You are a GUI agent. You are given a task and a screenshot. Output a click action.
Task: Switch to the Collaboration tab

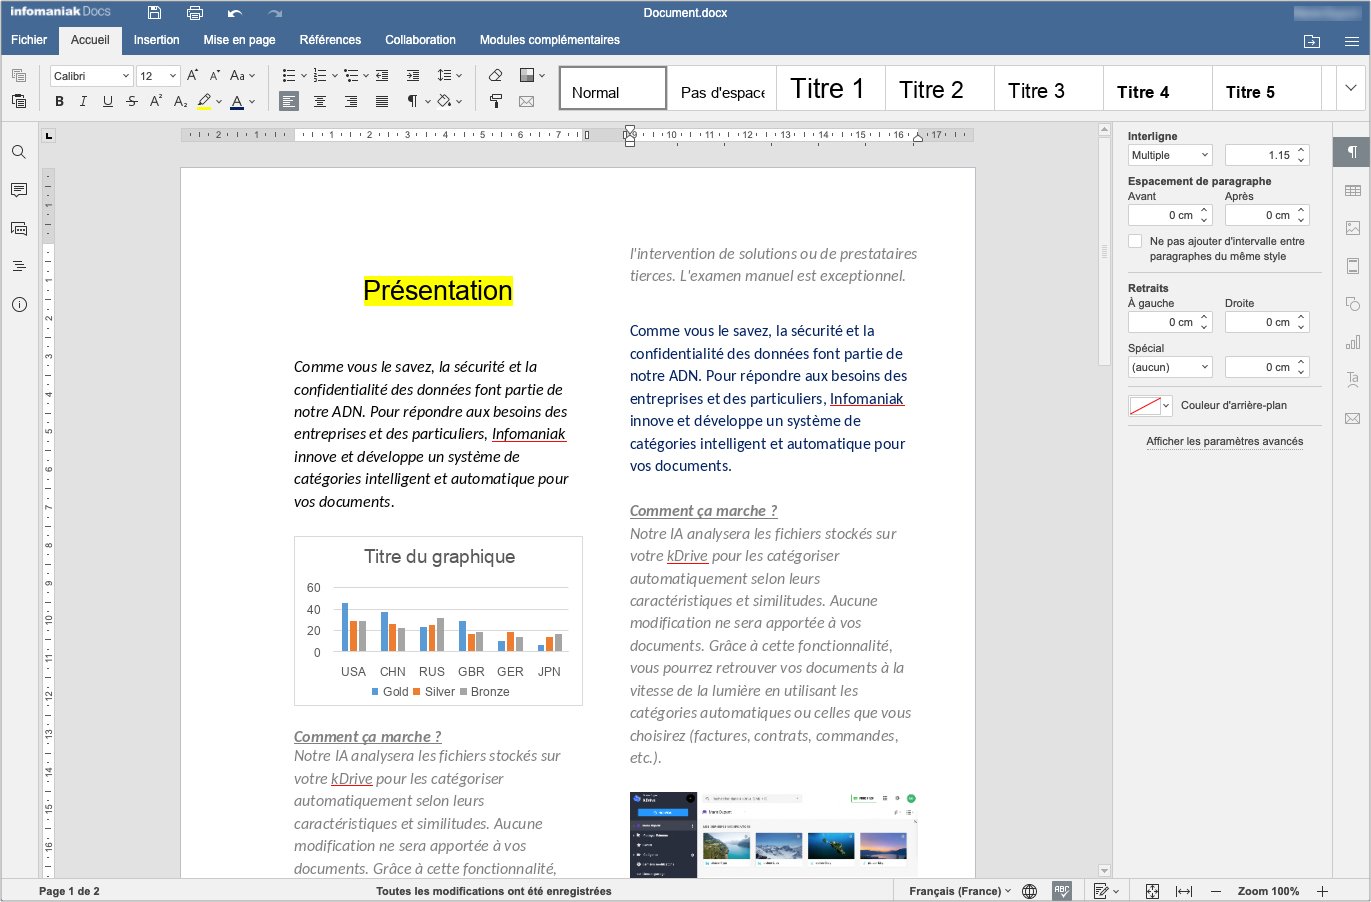420,40
